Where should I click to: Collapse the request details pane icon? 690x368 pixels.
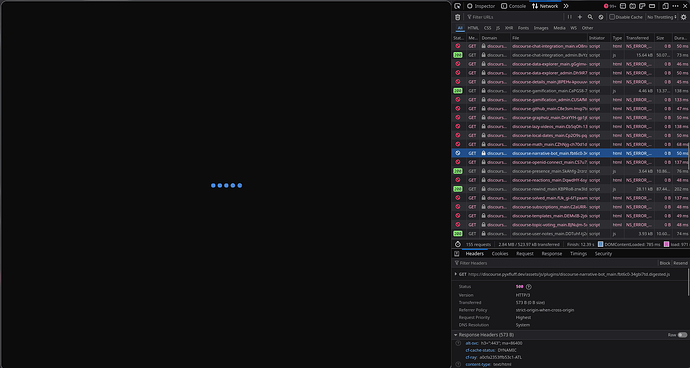pos(457,254)
